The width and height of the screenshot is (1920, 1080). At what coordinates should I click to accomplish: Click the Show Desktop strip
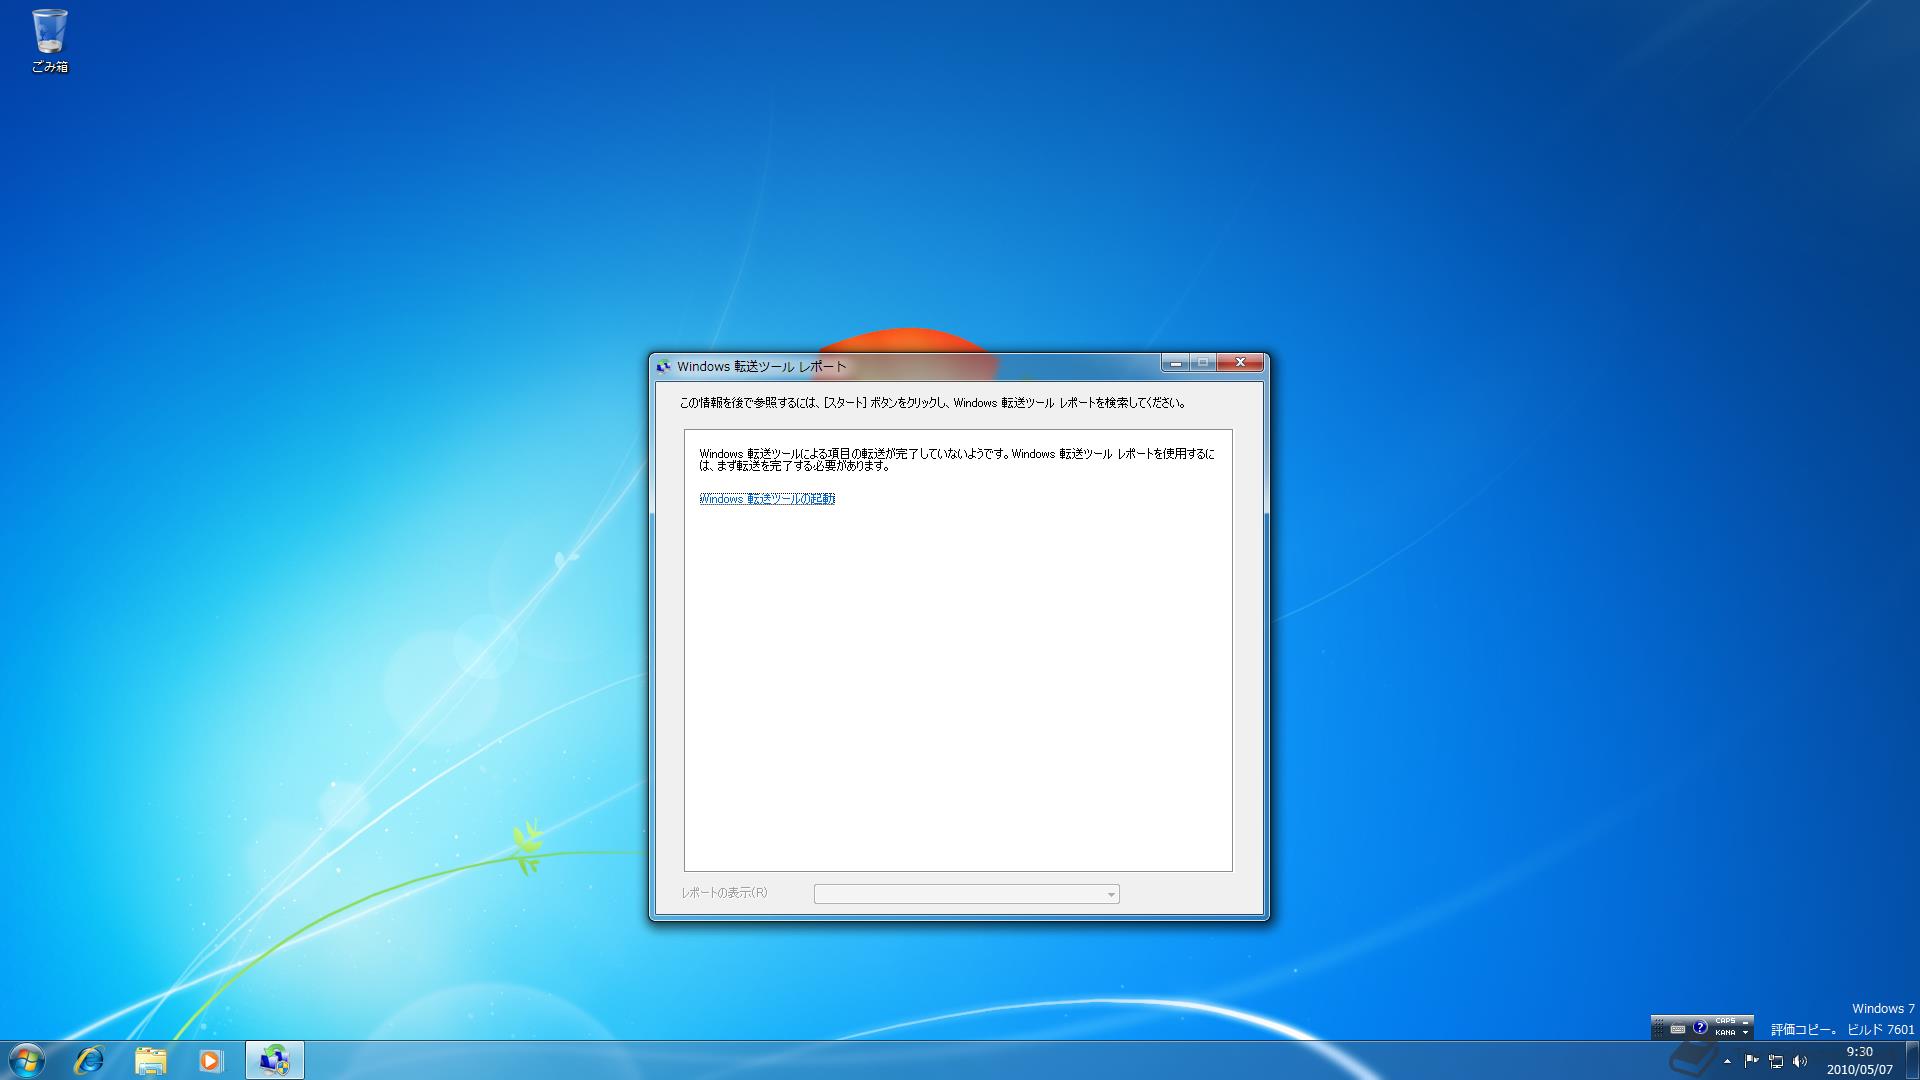point(1912,1060)
